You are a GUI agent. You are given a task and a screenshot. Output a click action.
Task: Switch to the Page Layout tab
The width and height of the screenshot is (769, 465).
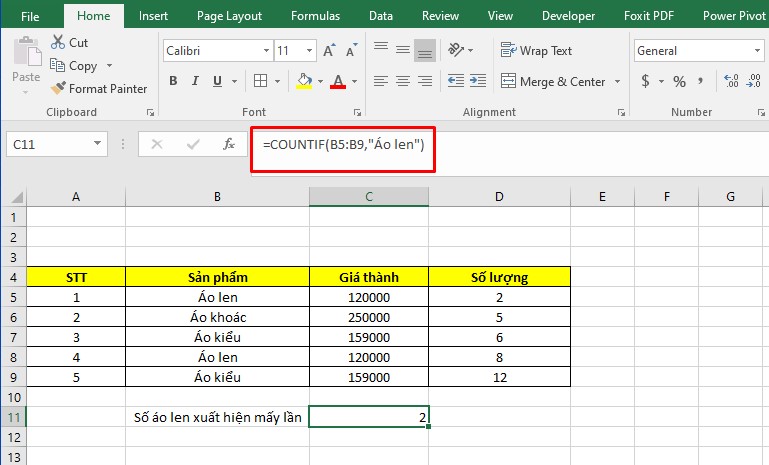tap(229, 16)
